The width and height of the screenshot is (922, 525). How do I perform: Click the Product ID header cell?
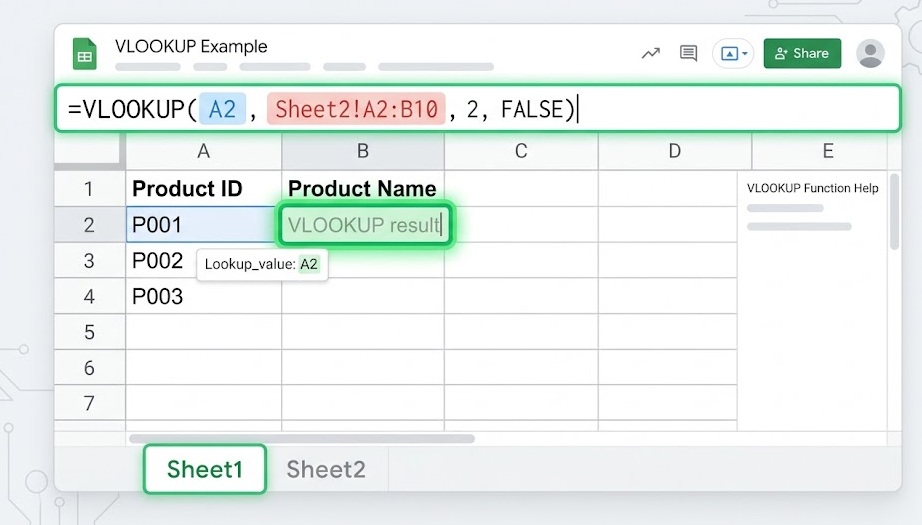coord(203,189)
